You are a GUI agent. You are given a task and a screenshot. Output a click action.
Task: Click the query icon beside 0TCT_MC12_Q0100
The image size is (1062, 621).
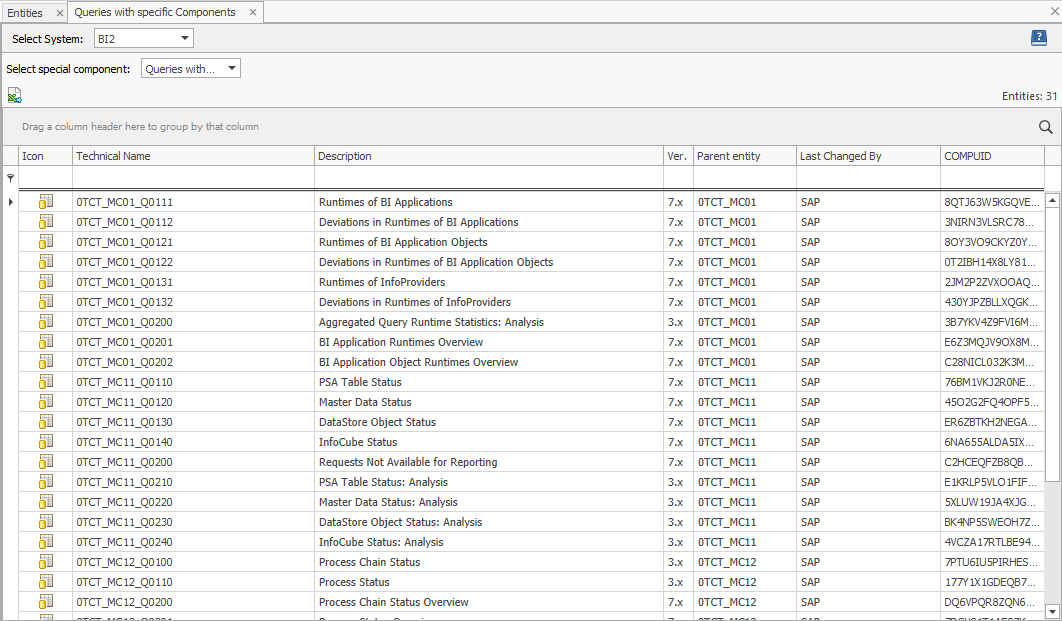click(x=44, y=561)
